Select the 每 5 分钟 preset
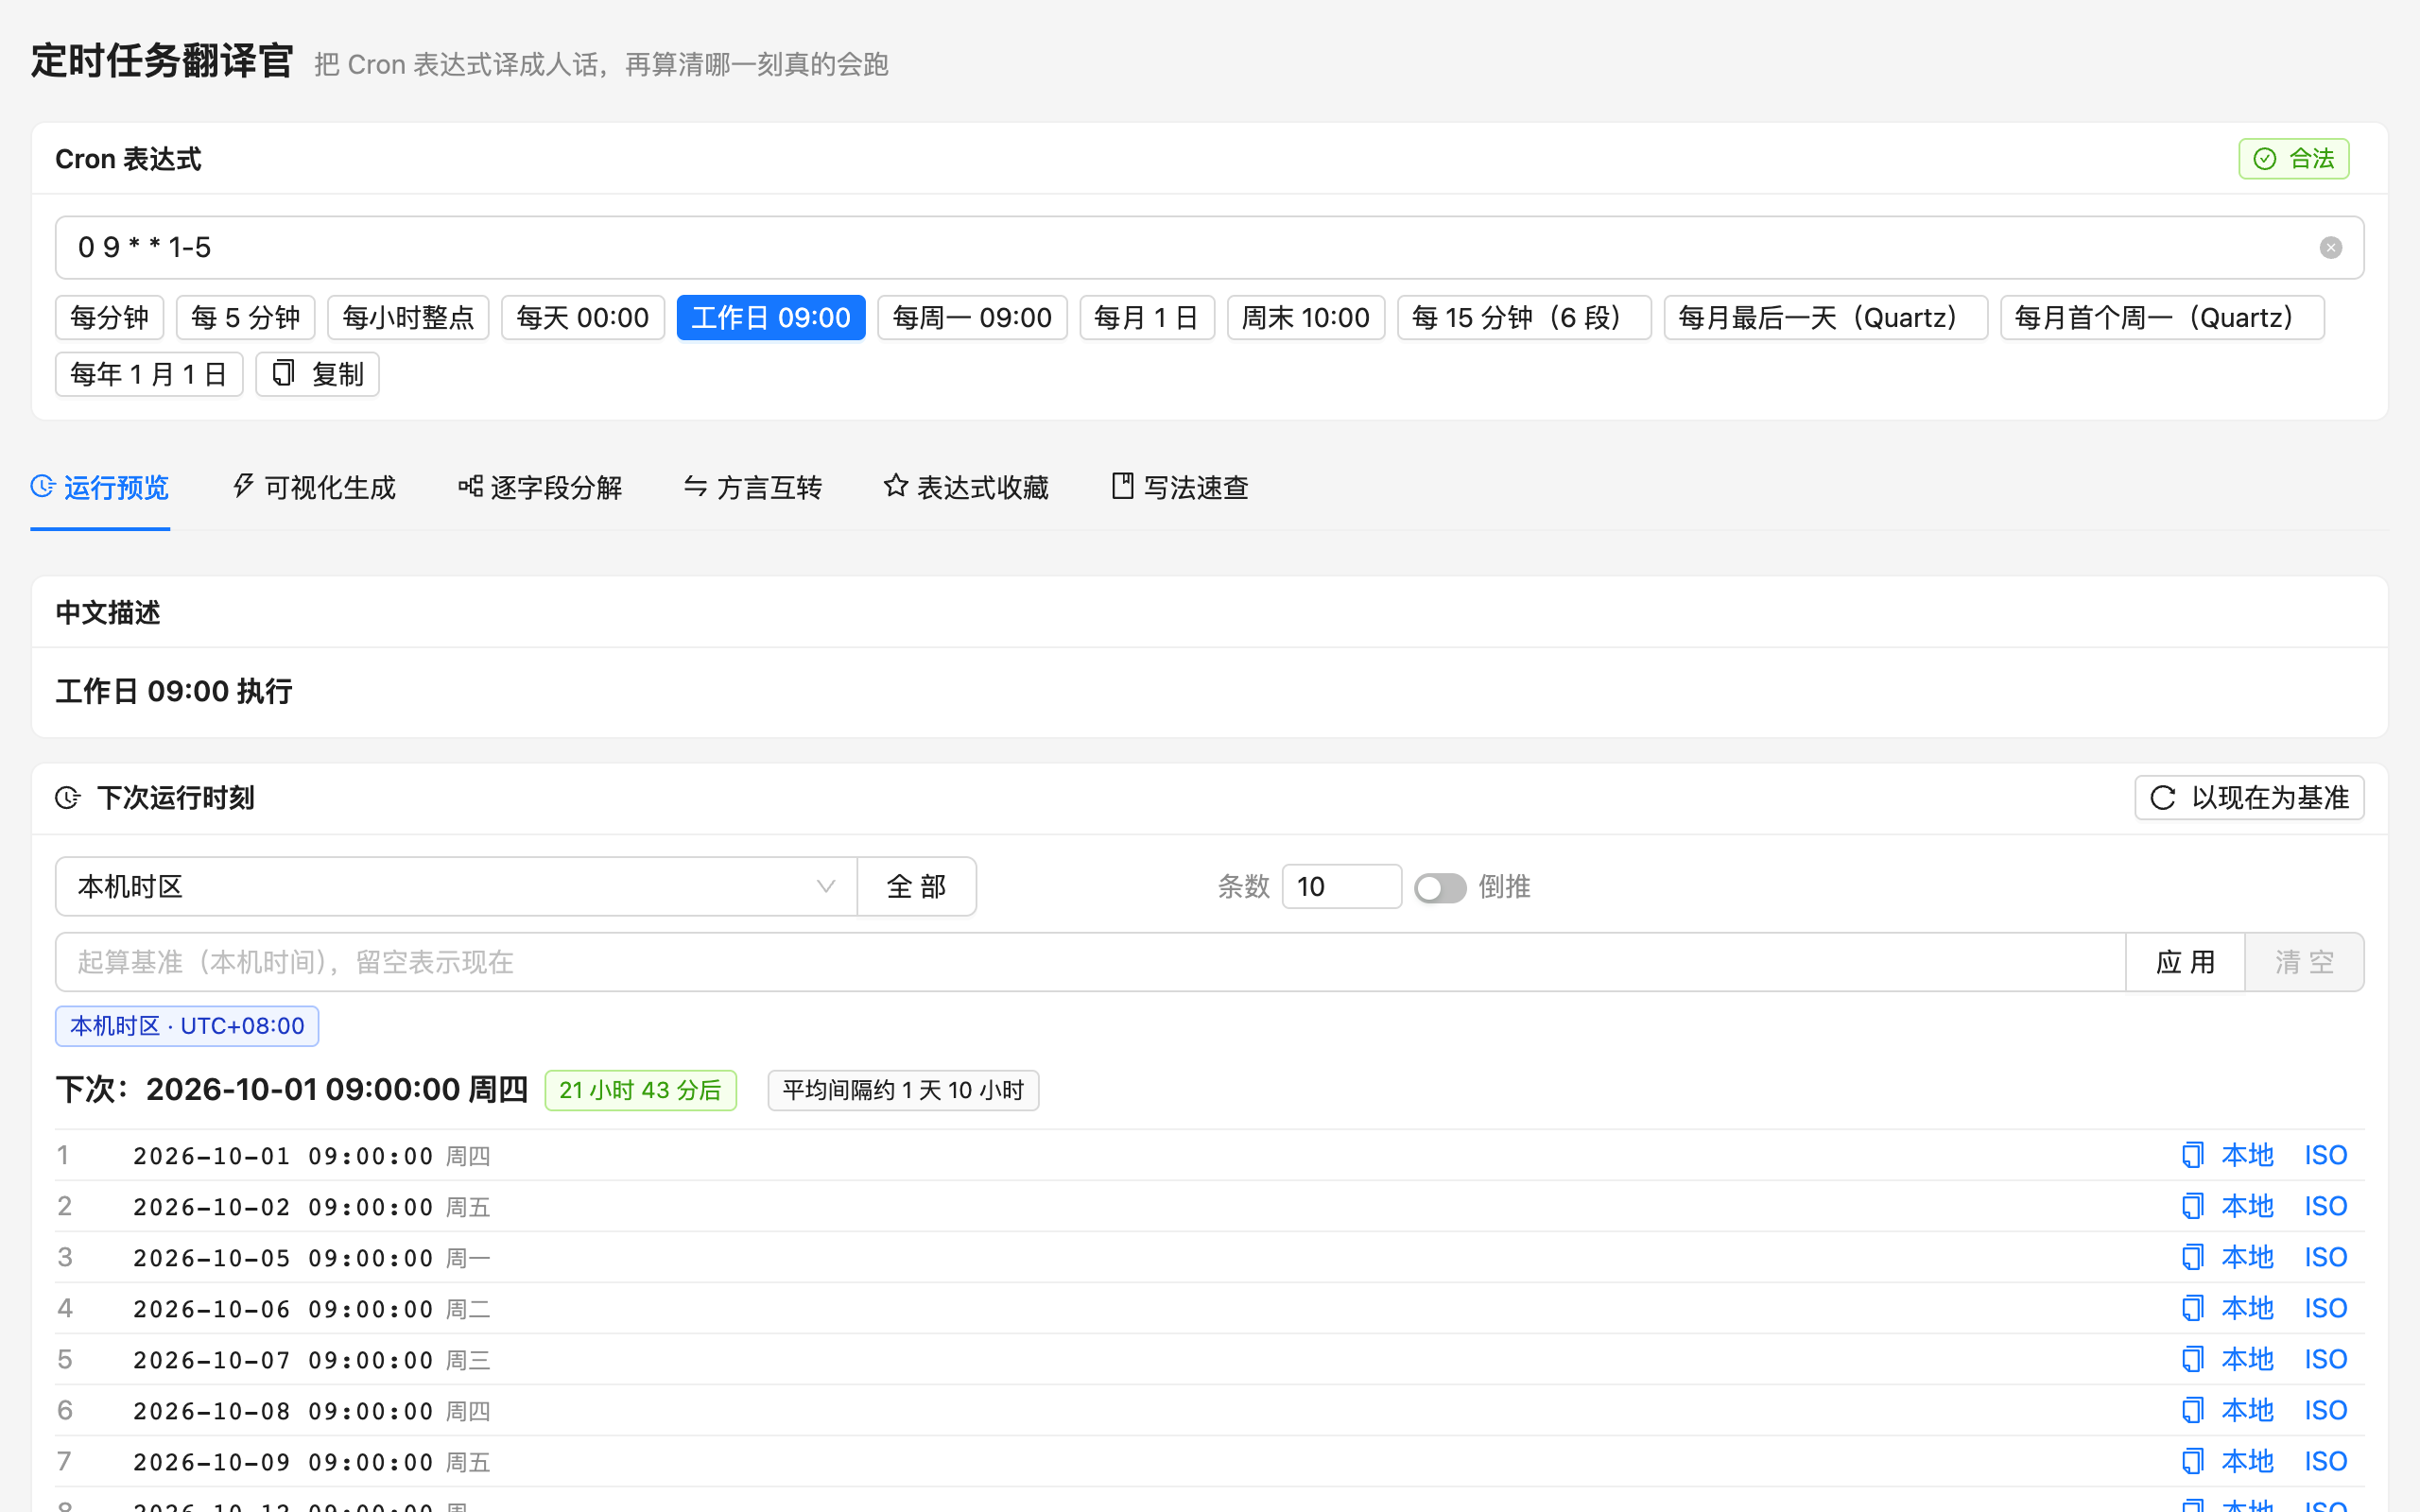The width and height of the screenshot is (2420, 1512). [x=246, y=318]
